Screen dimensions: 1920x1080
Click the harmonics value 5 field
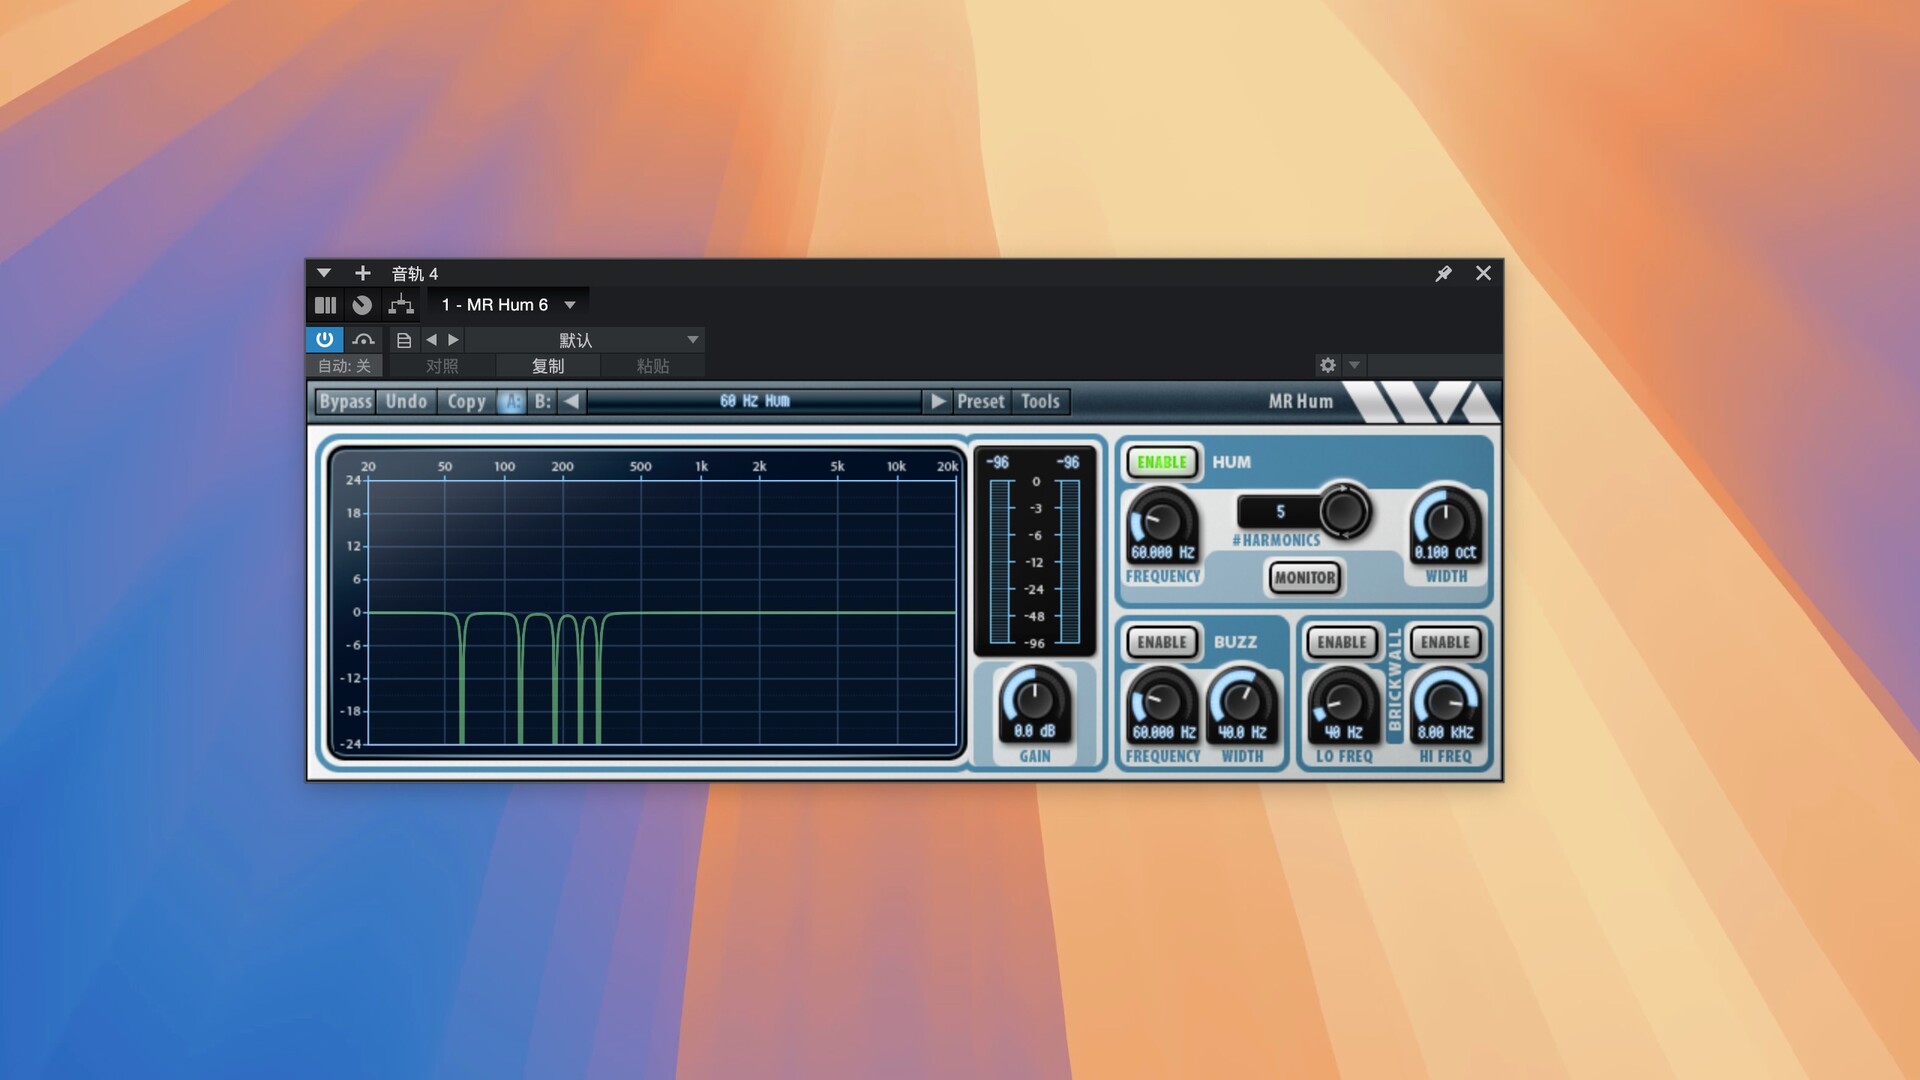coord(1280,512)
